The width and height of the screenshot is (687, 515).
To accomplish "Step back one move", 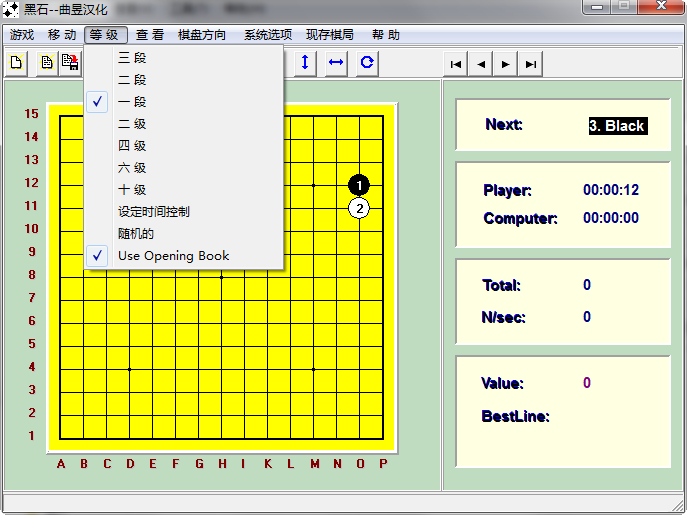I will click(481, 64).
